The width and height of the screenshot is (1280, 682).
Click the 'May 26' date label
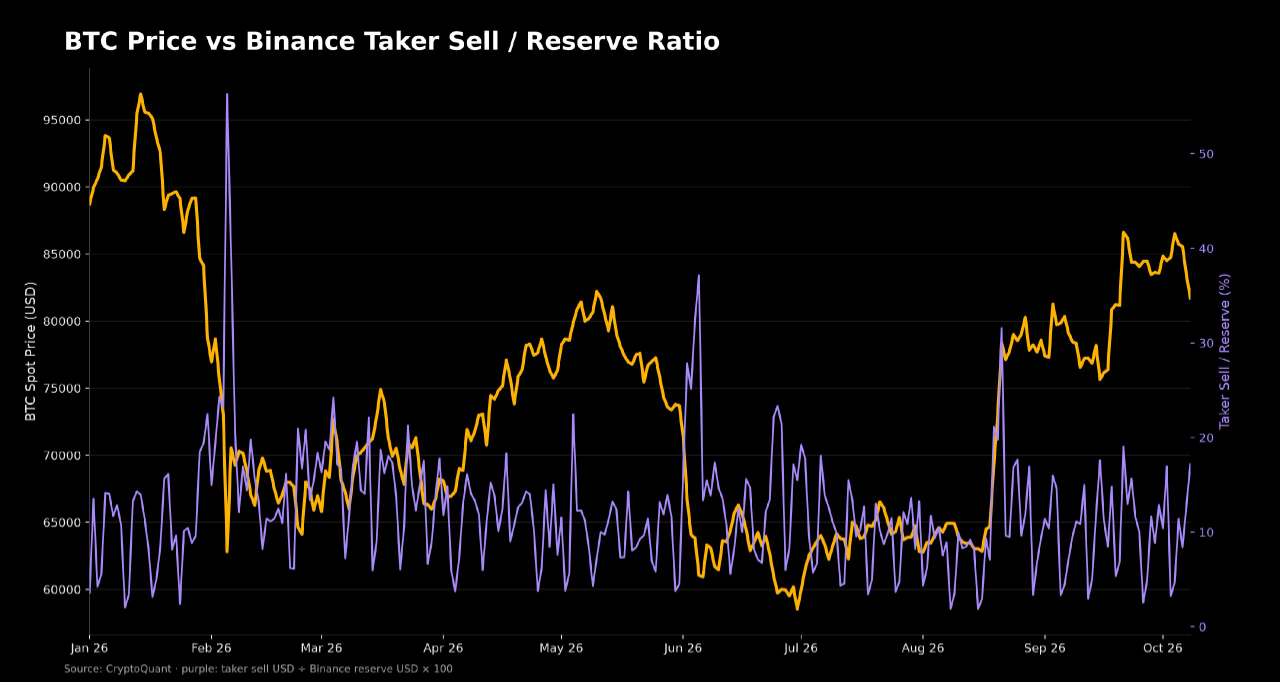tap(561, 648)
